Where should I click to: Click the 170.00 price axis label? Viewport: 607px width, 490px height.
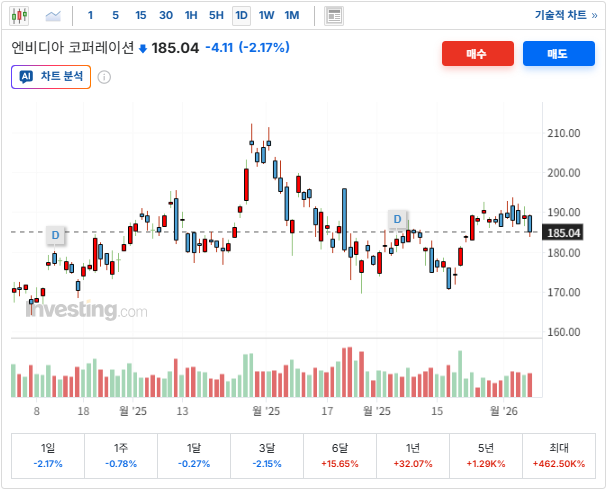click(564, 292)
